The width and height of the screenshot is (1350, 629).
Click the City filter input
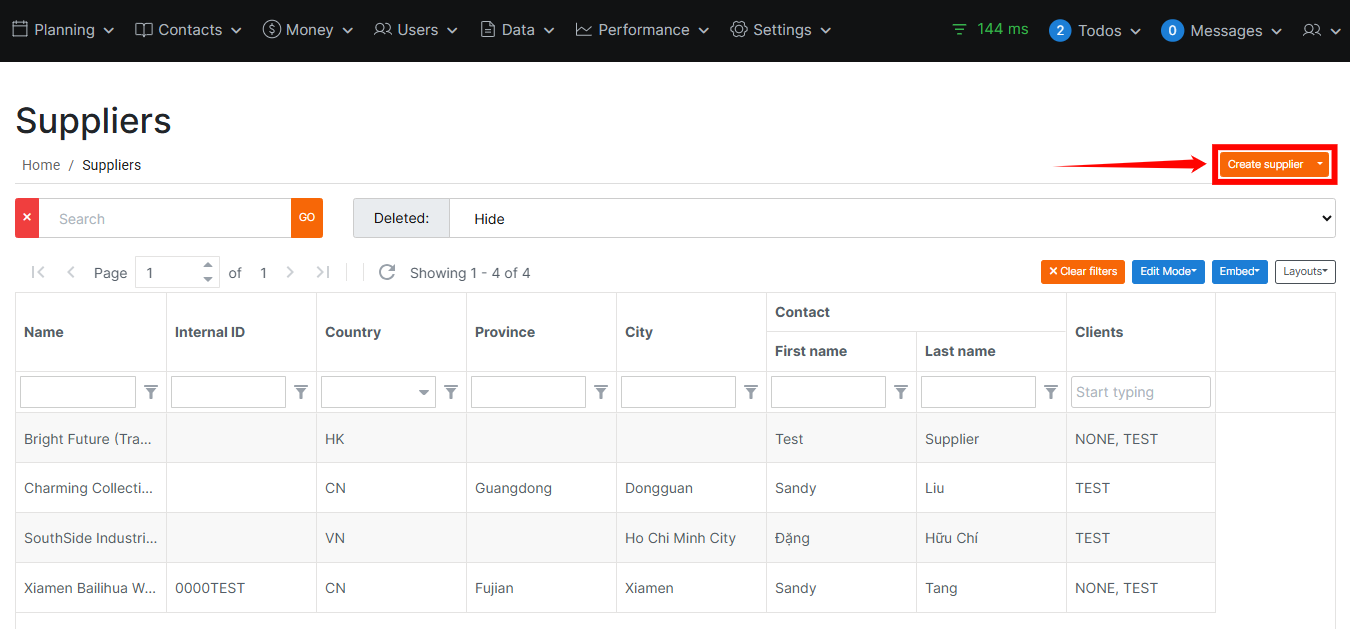pos(678,392)
